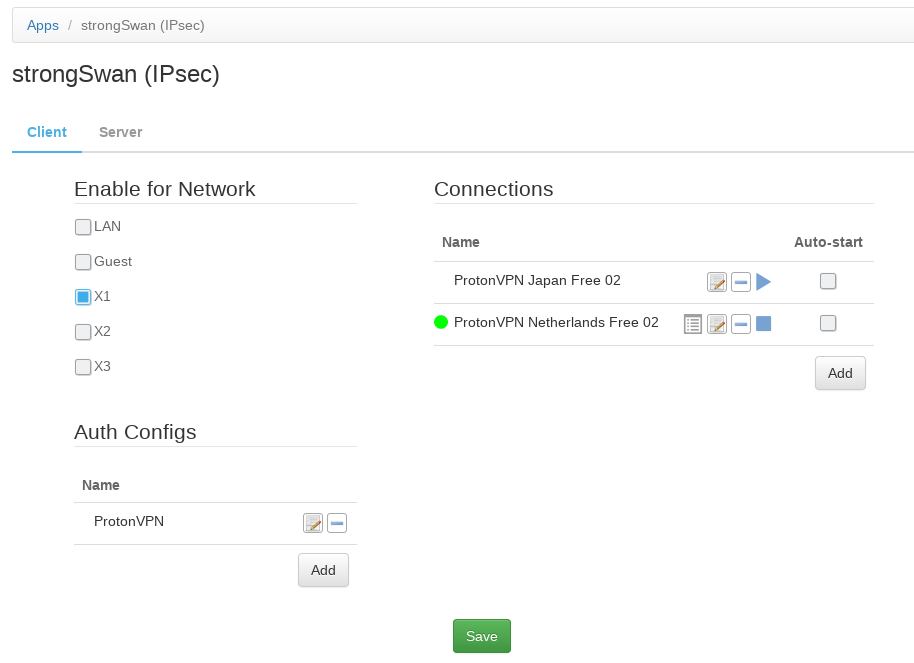914x663 pixels.
Task: Start the ProtonVPN Japan Free 02 connection
Action: 763,282
